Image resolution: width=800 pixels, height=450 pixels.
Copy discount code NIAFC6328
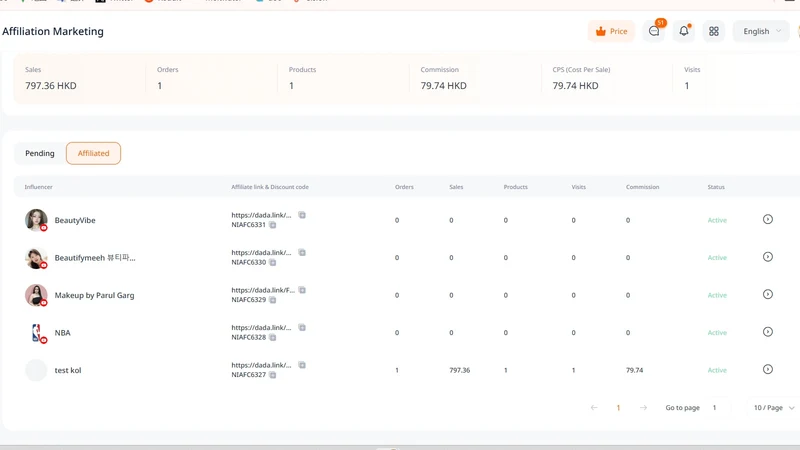(x=272, y=337)
